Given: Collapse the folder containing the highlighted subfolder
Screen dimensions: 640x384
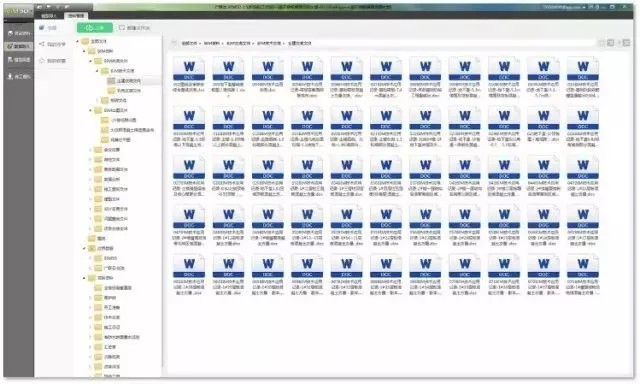Looking at the screenshot, I should pos(97,71).
